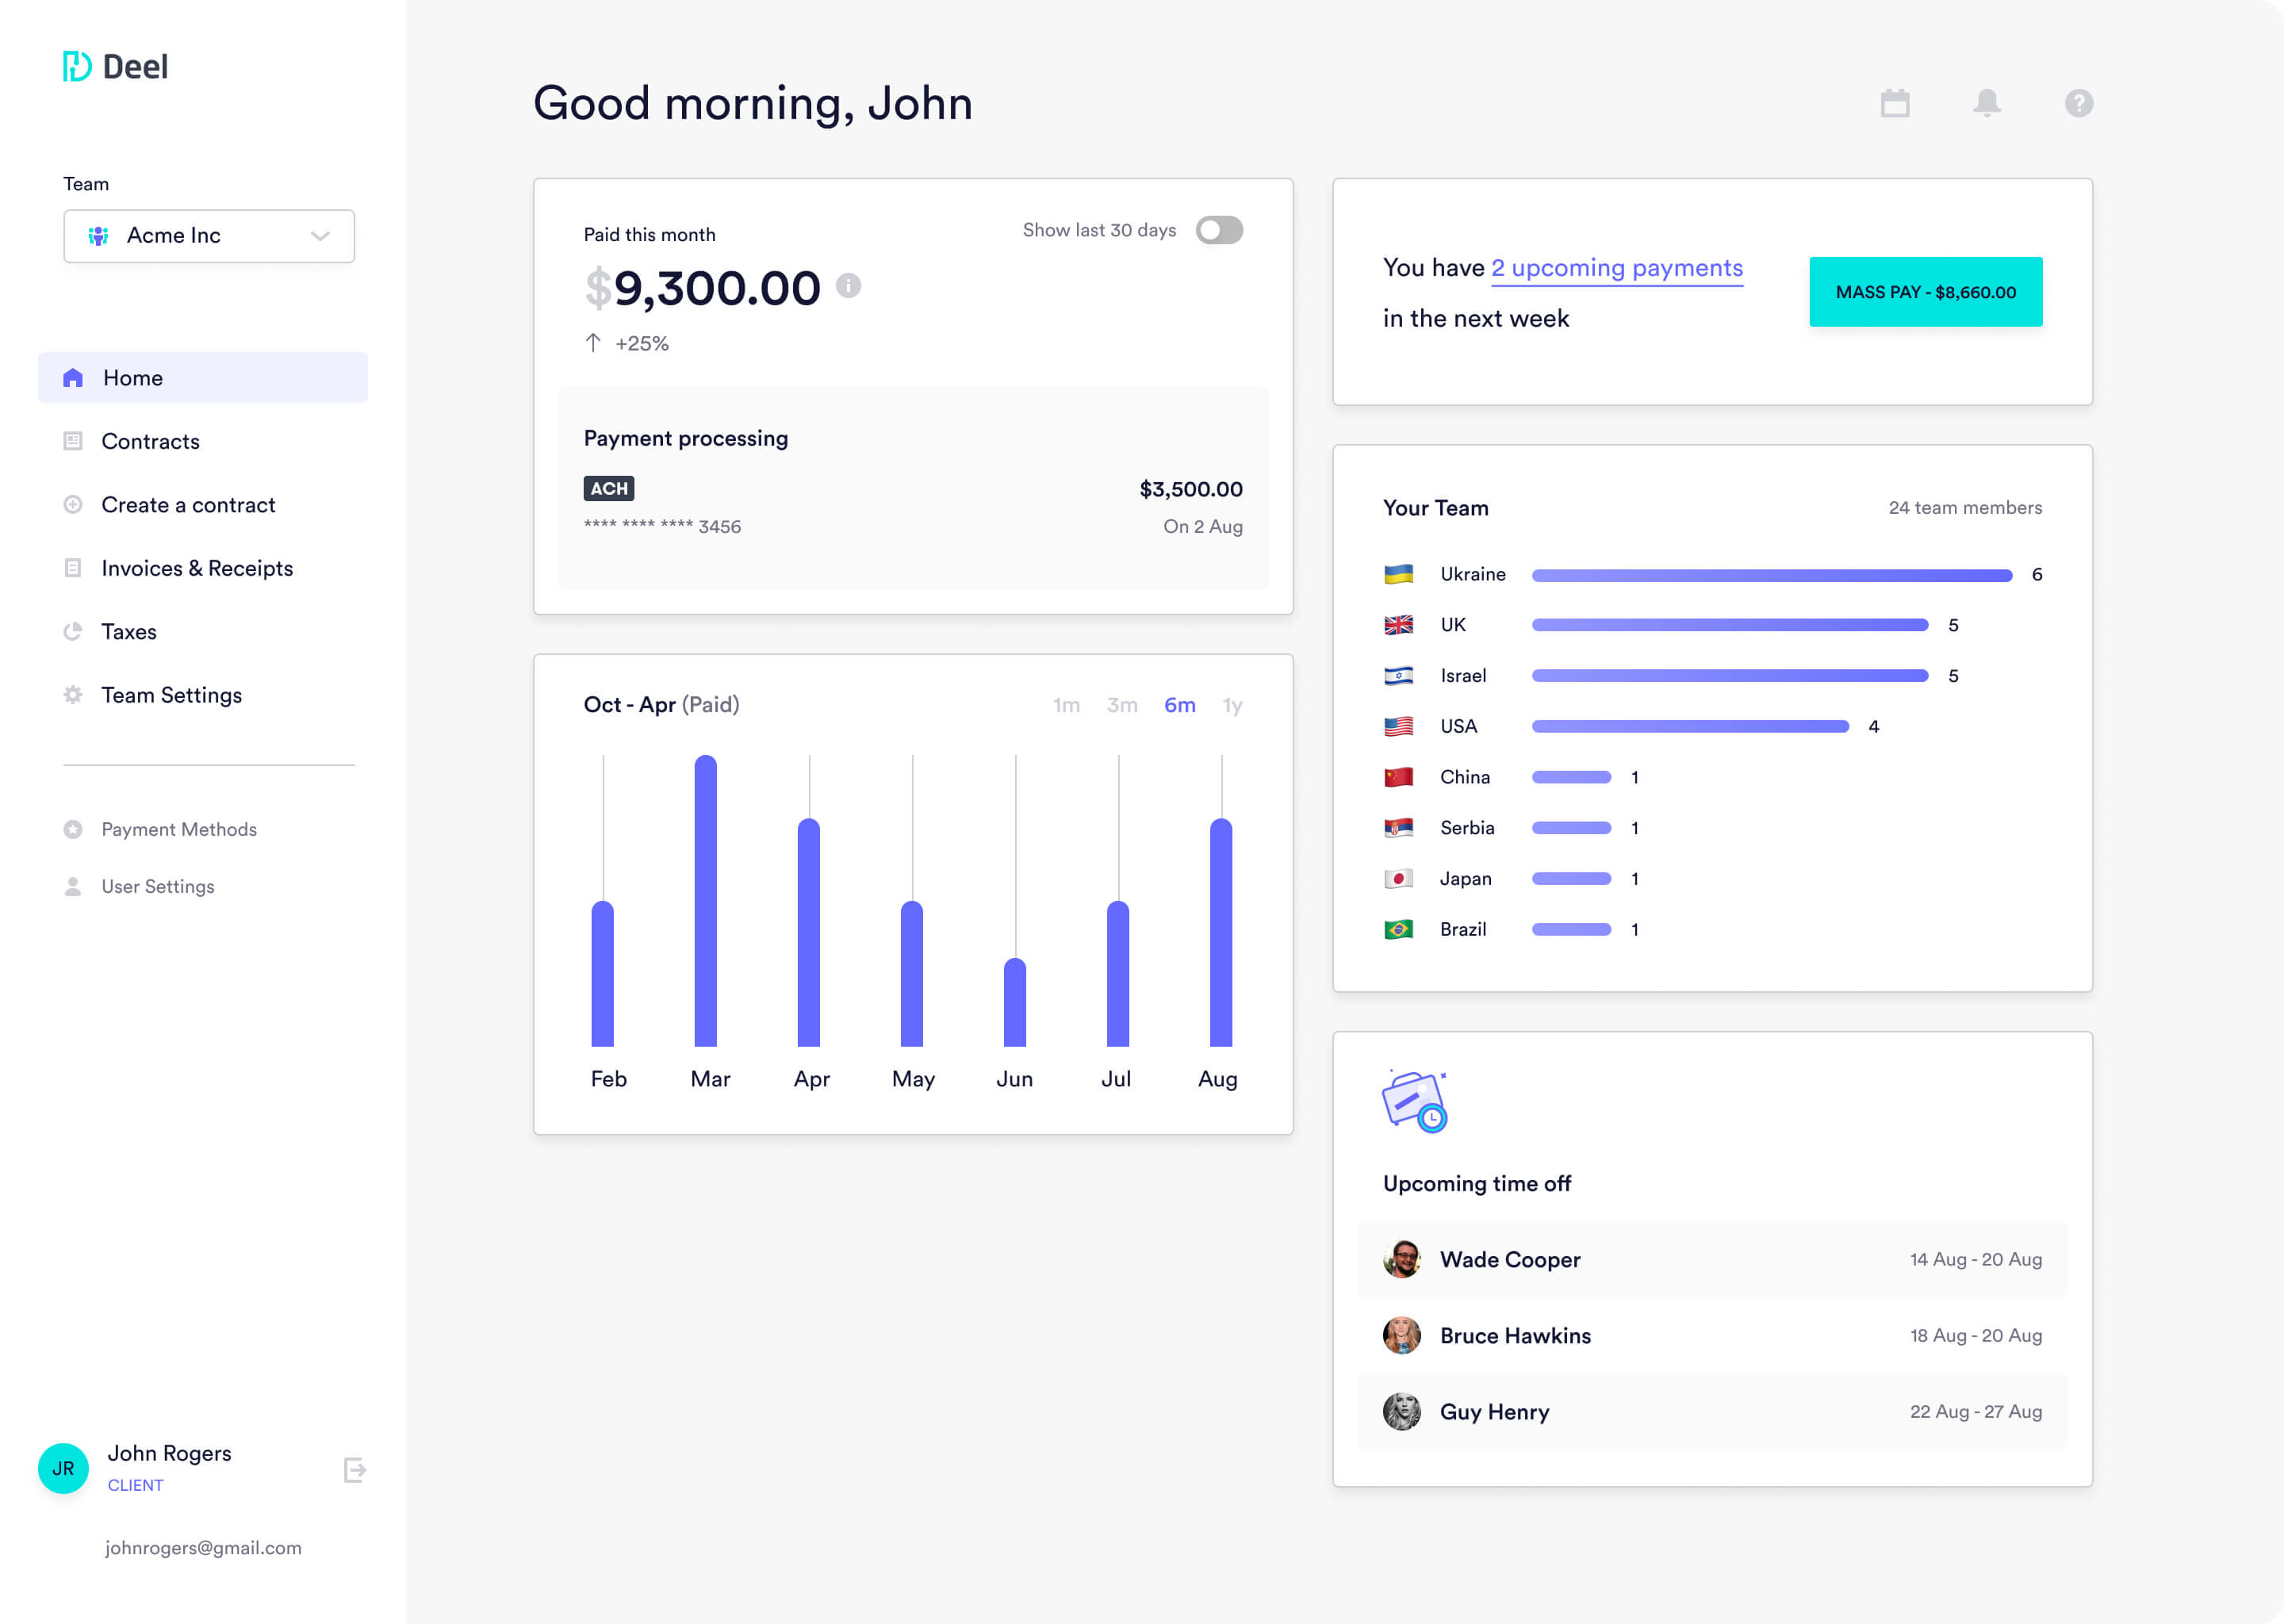Click the Mar bar in chart

click(705, 900)
